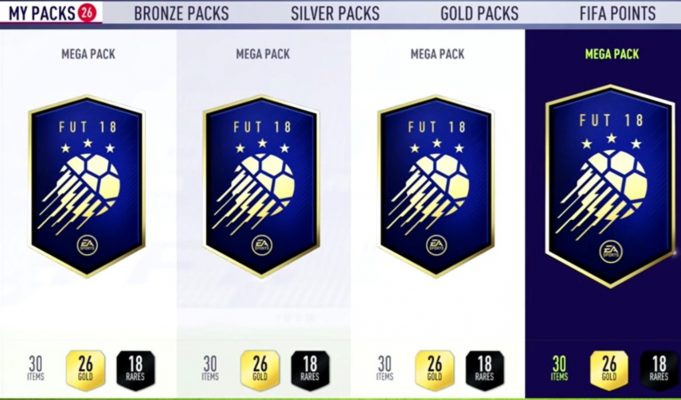The image size is (681, 400).
Task: Select the third Mega Pack card
Action: tap(436, 186)
